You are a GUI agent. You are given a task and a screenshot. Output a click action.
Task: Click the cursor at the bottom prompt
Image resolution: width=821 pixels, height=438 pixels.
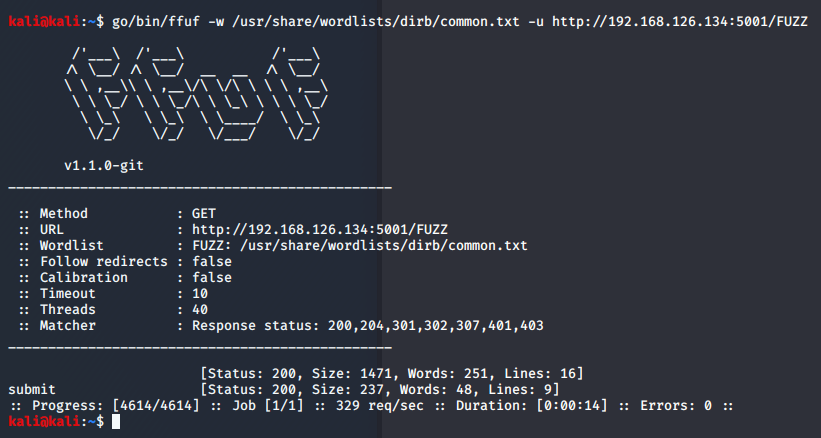click(x=117, y=423)
